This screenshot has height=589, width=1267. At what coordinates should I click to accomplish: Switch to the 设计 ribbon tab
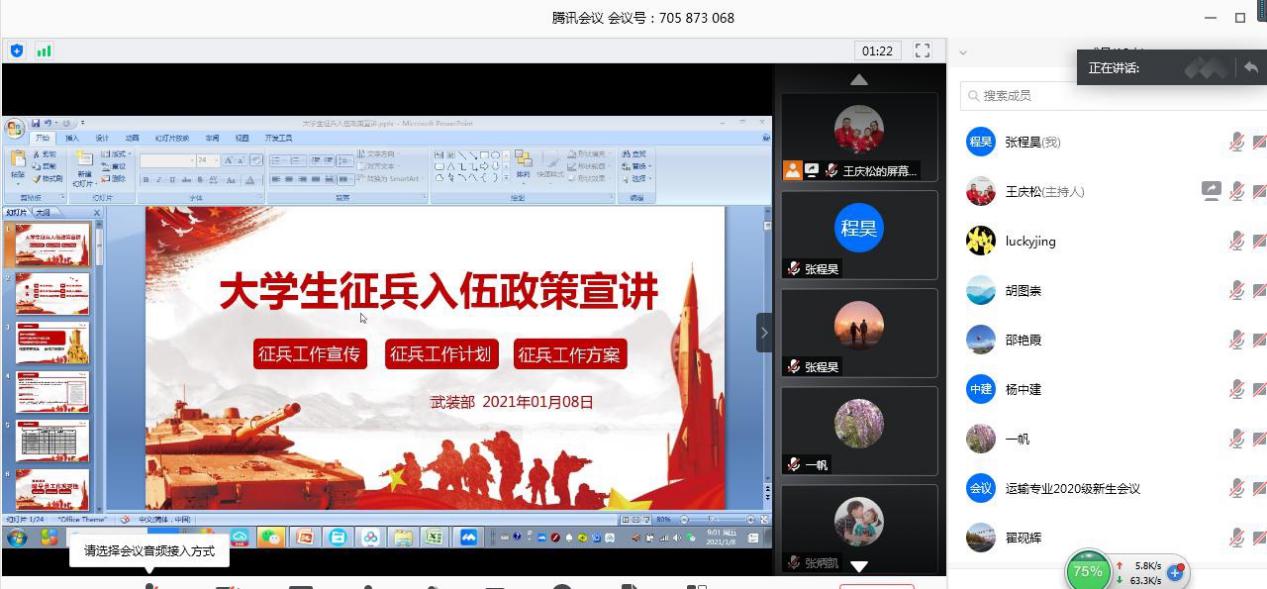click(101, 138)
